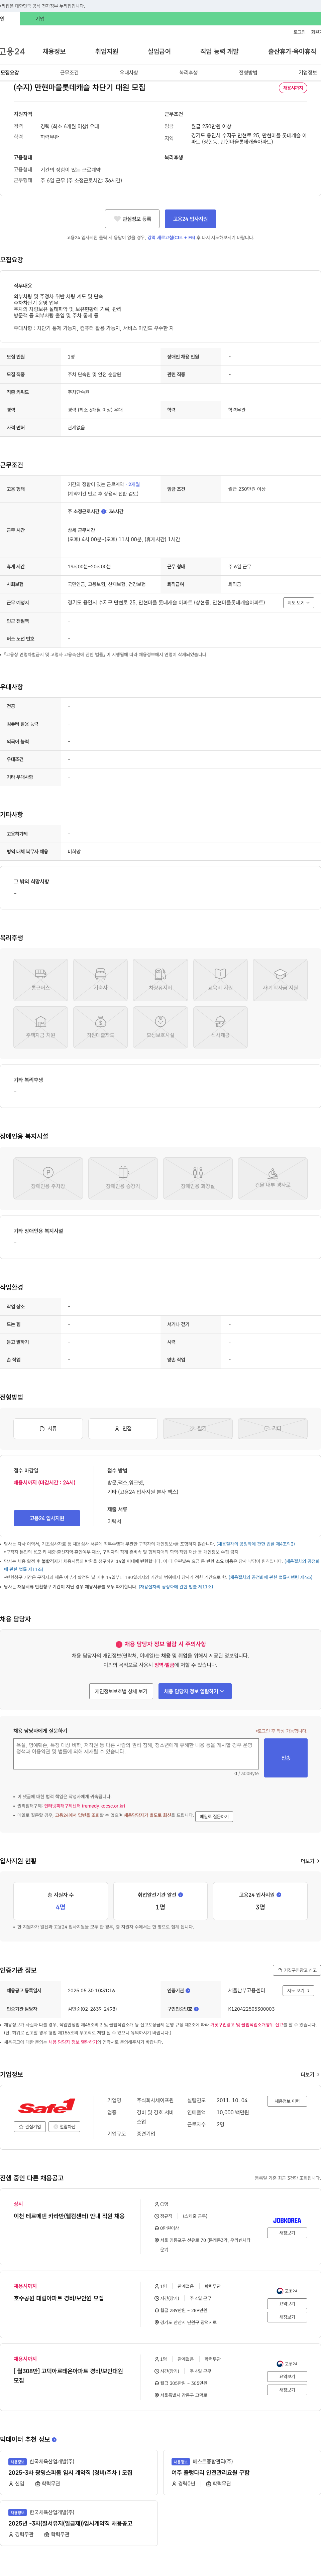Click the 자녀 학자금 지원 icon
This screenshot has height=2576, width=321.
click(x=280, y=980)
